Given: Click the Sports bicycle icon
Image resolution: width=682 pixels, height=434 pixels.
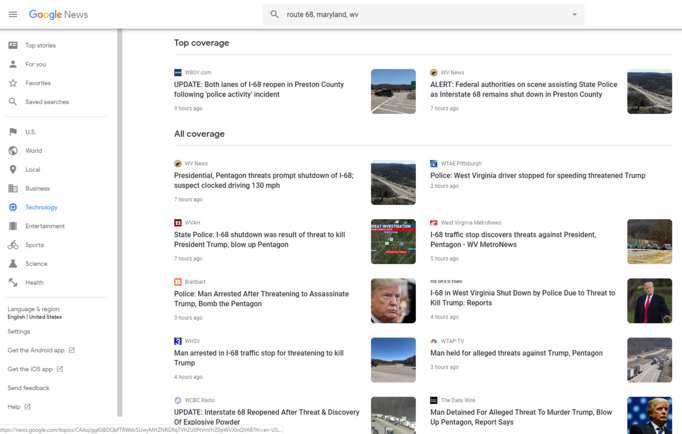Looking at the screenshot, I should (13, 245).
